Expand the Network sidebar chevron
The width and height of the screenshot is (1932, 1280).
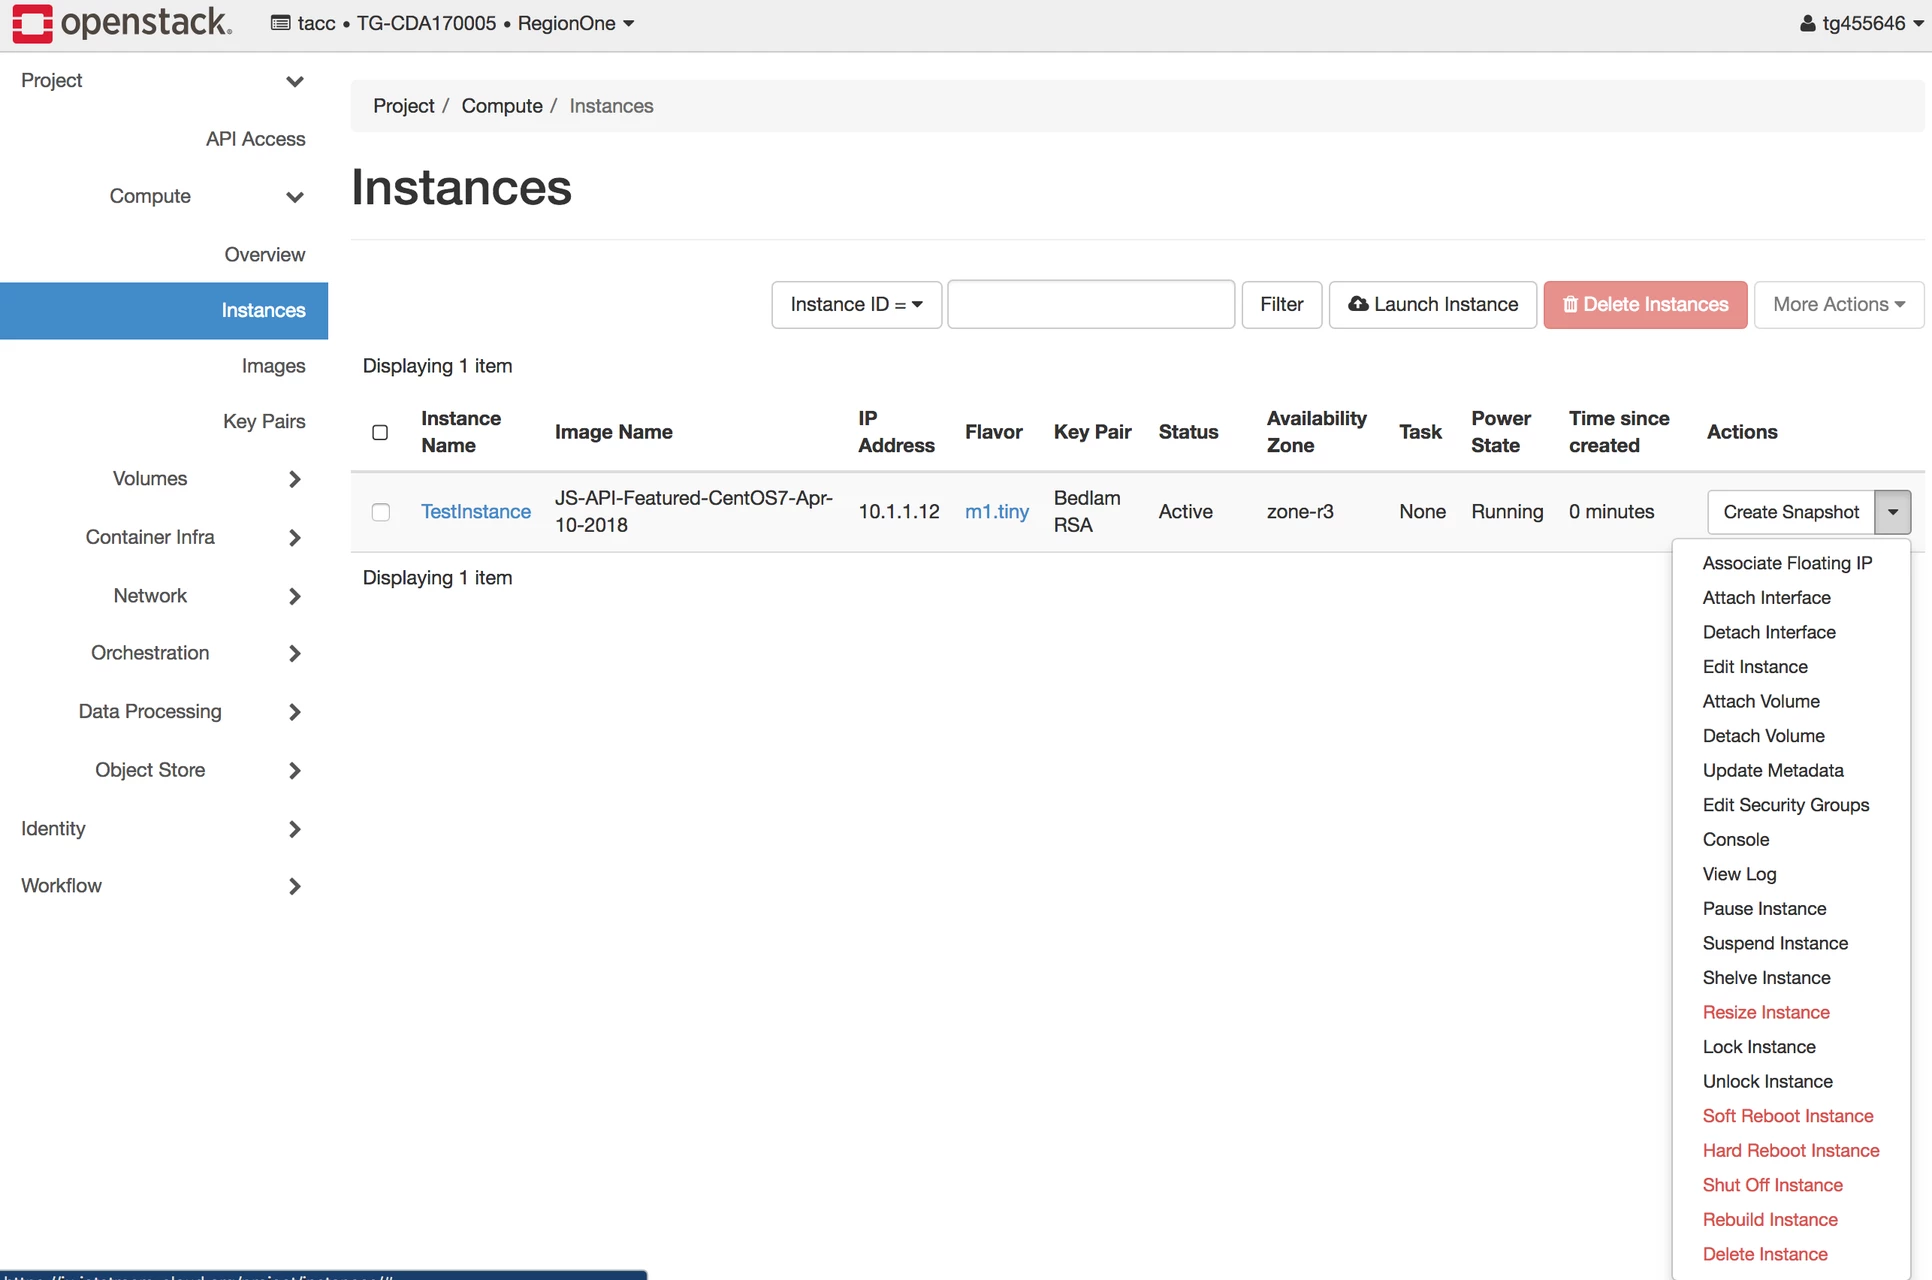(x=294, y=596)
